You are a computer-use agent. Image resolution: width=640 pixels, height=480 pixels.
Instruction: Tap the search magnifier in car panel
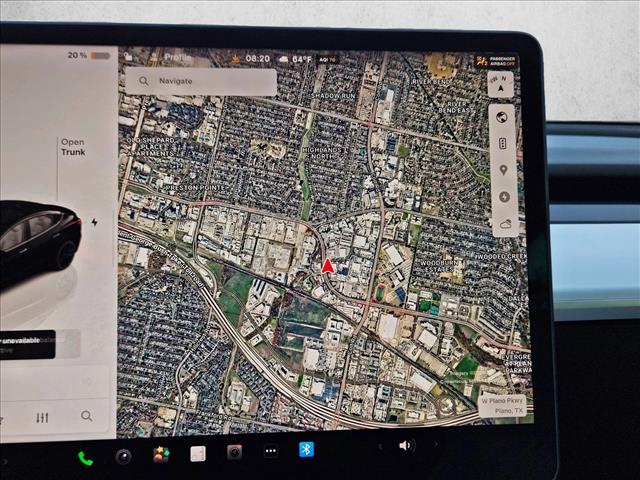pyautogui.click(x=87, y=416)
